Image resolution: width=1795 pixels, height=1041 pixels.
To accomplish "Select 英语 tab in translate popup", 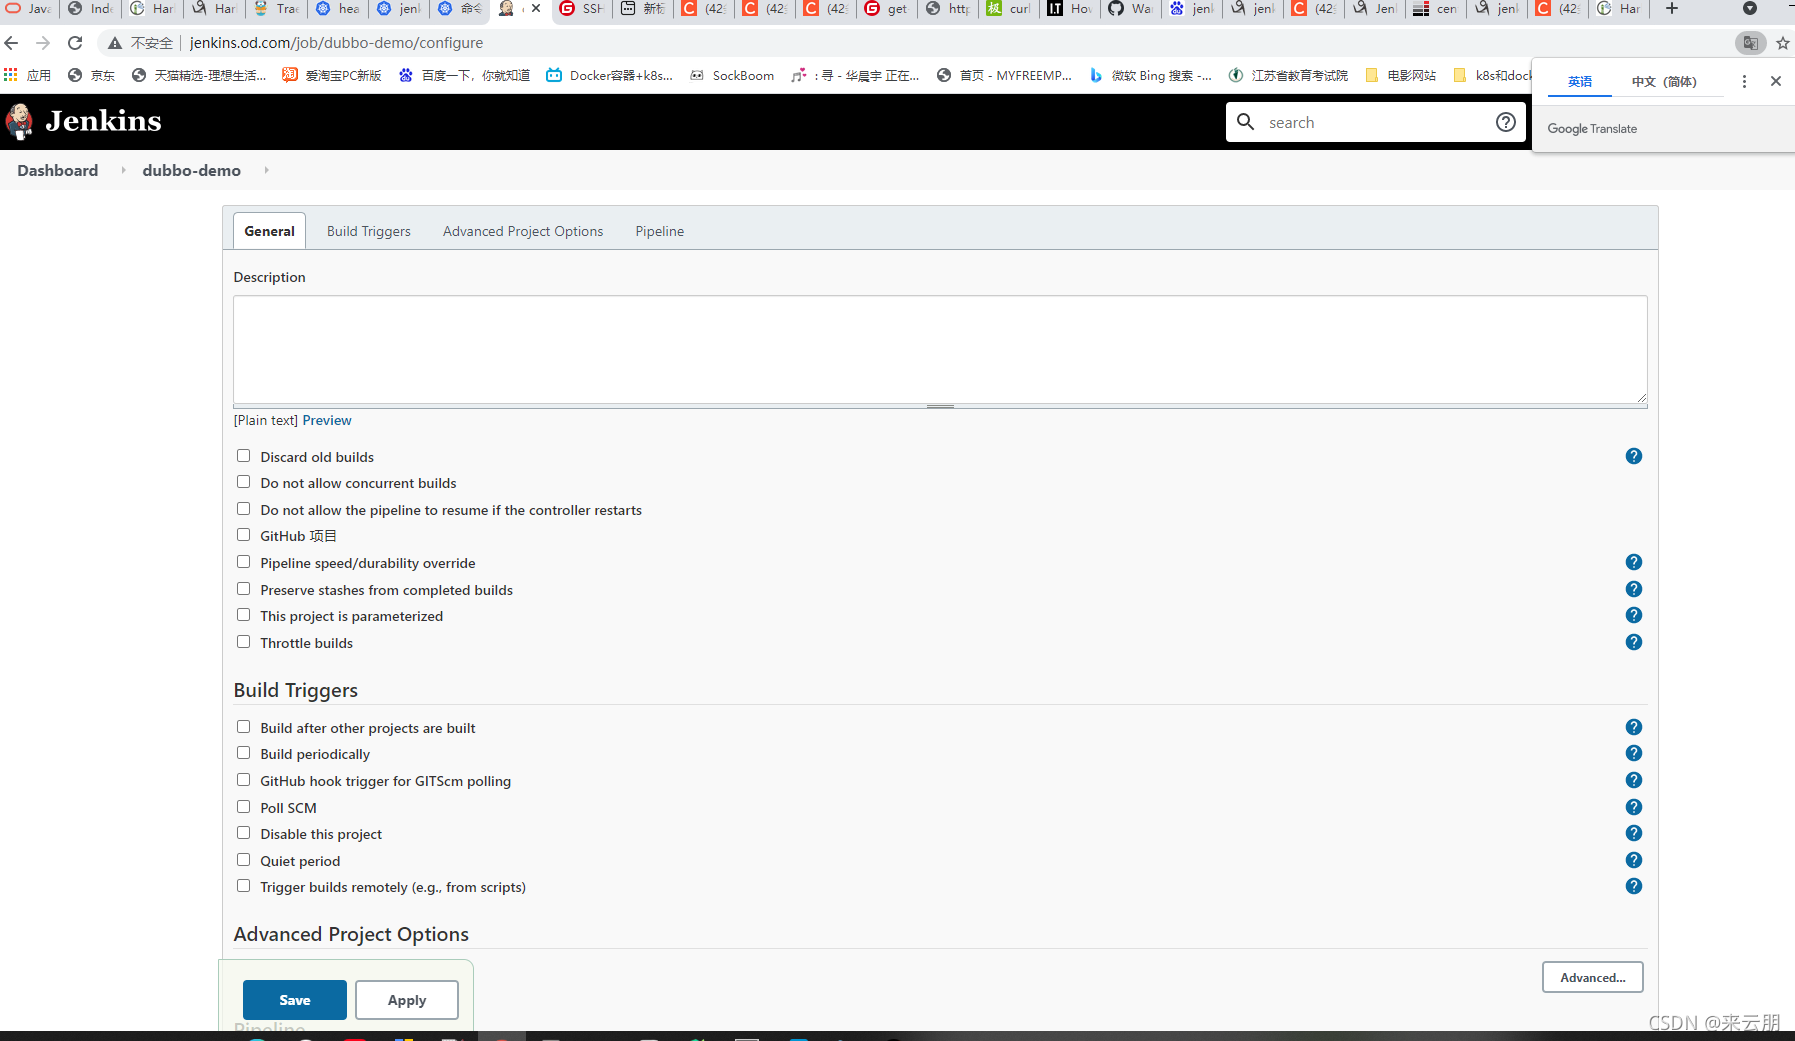I will 1580,81.
